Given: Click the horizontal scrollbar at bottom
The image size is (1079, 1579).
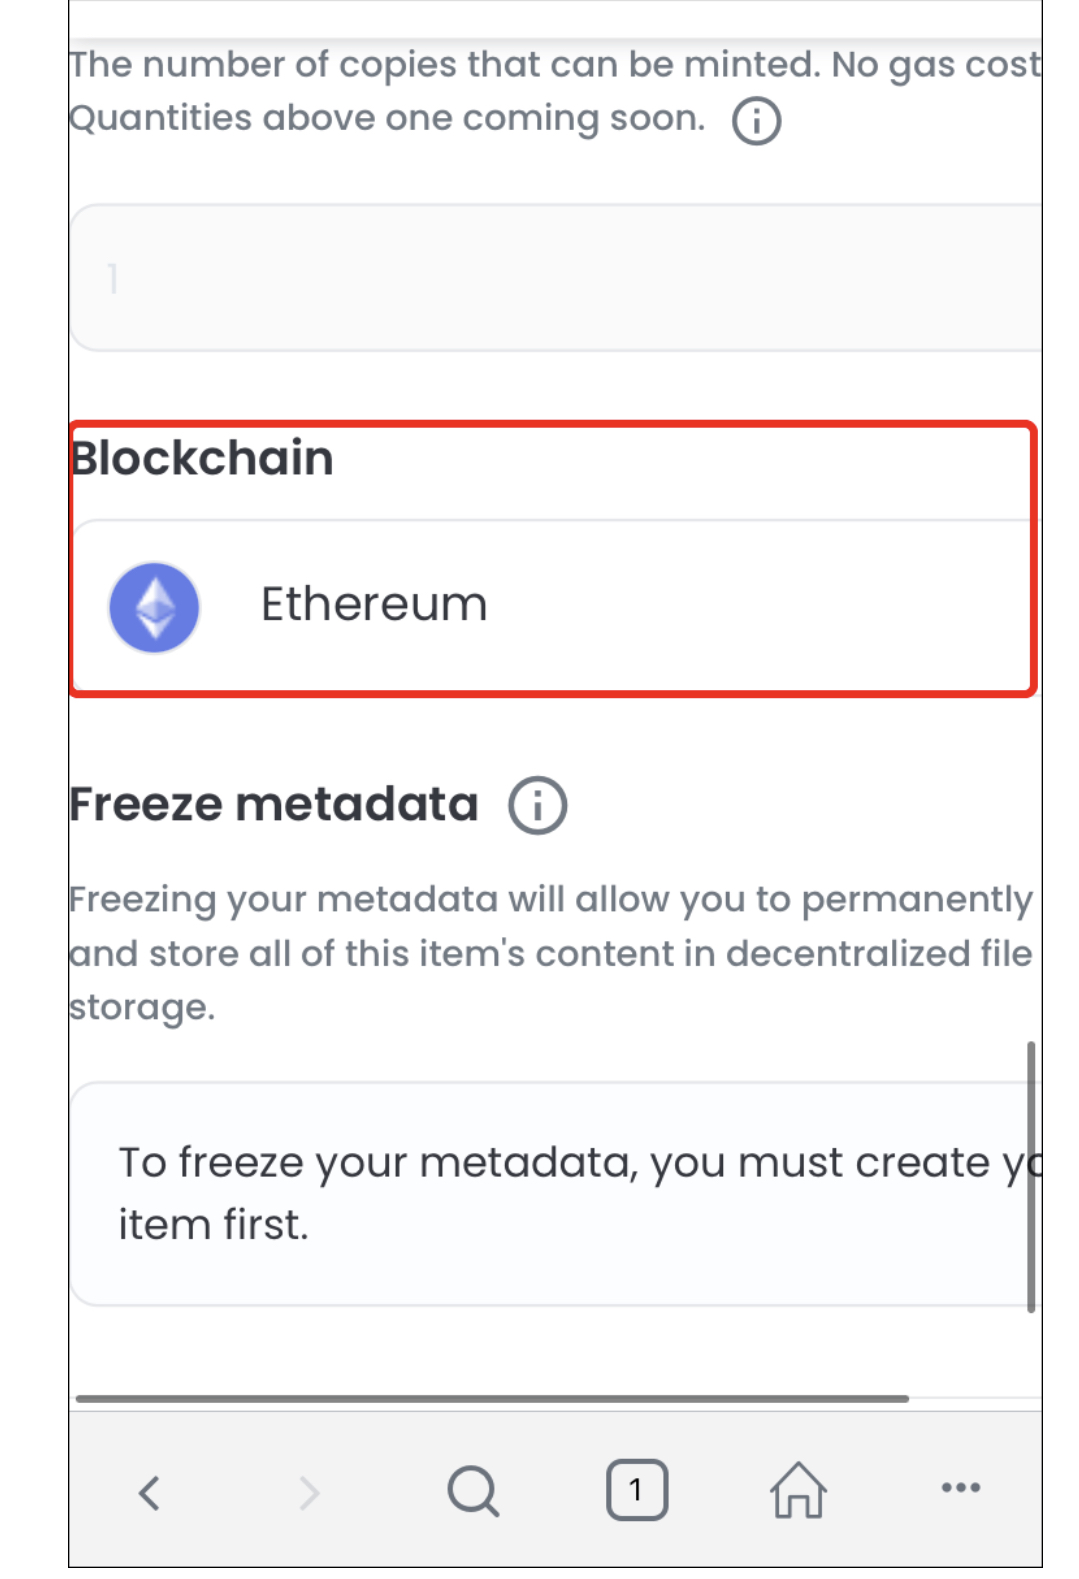Looking at the screenshot, I should point(492,1398).
